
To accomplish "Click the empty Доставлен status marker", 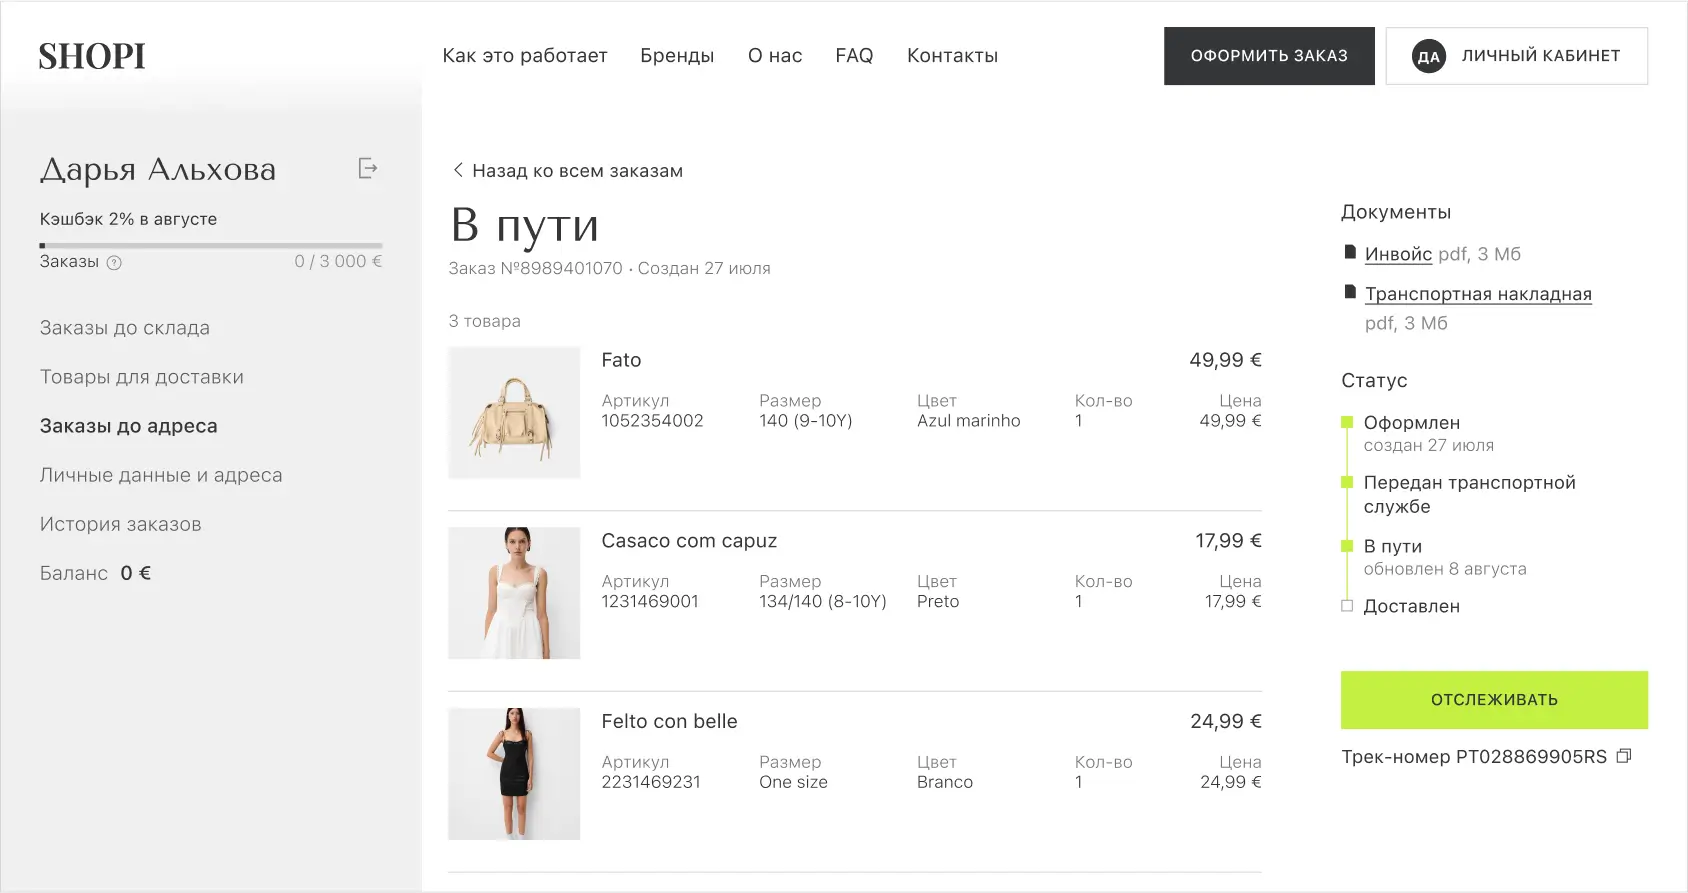I will coord(1347,606).
